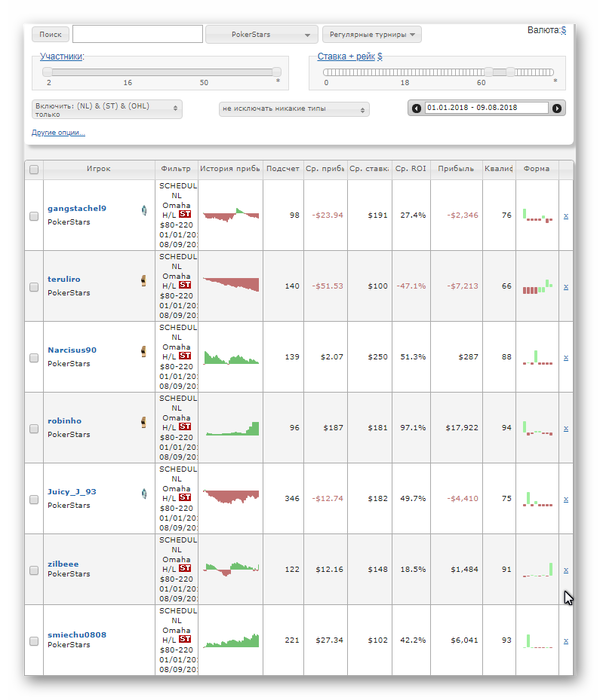Sort by the Подсчет column header
Viewport: 600px width, 700px height.
(x=283, y=169)
